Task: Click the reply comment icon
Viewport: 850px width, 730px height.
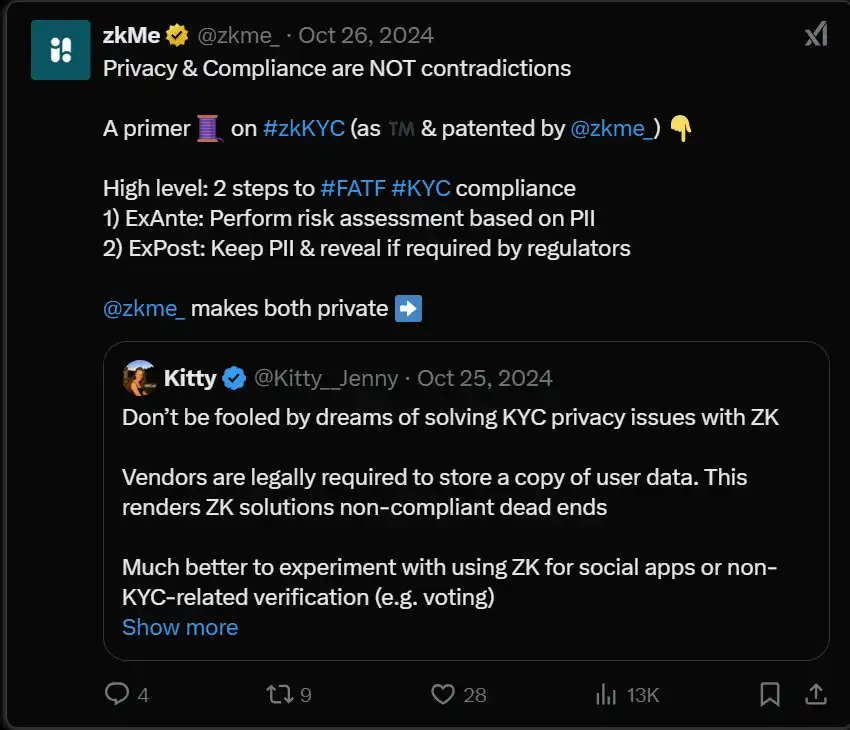Action: [x=118, y=693]
